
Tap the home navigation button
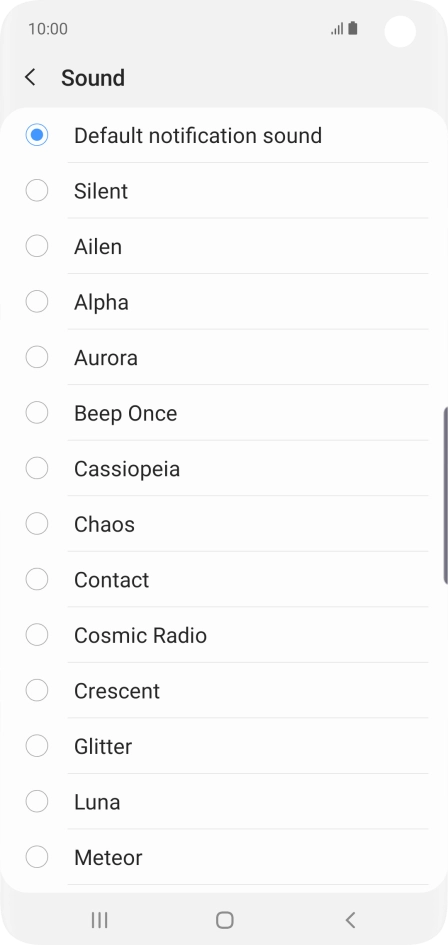[x=224, y=920]
